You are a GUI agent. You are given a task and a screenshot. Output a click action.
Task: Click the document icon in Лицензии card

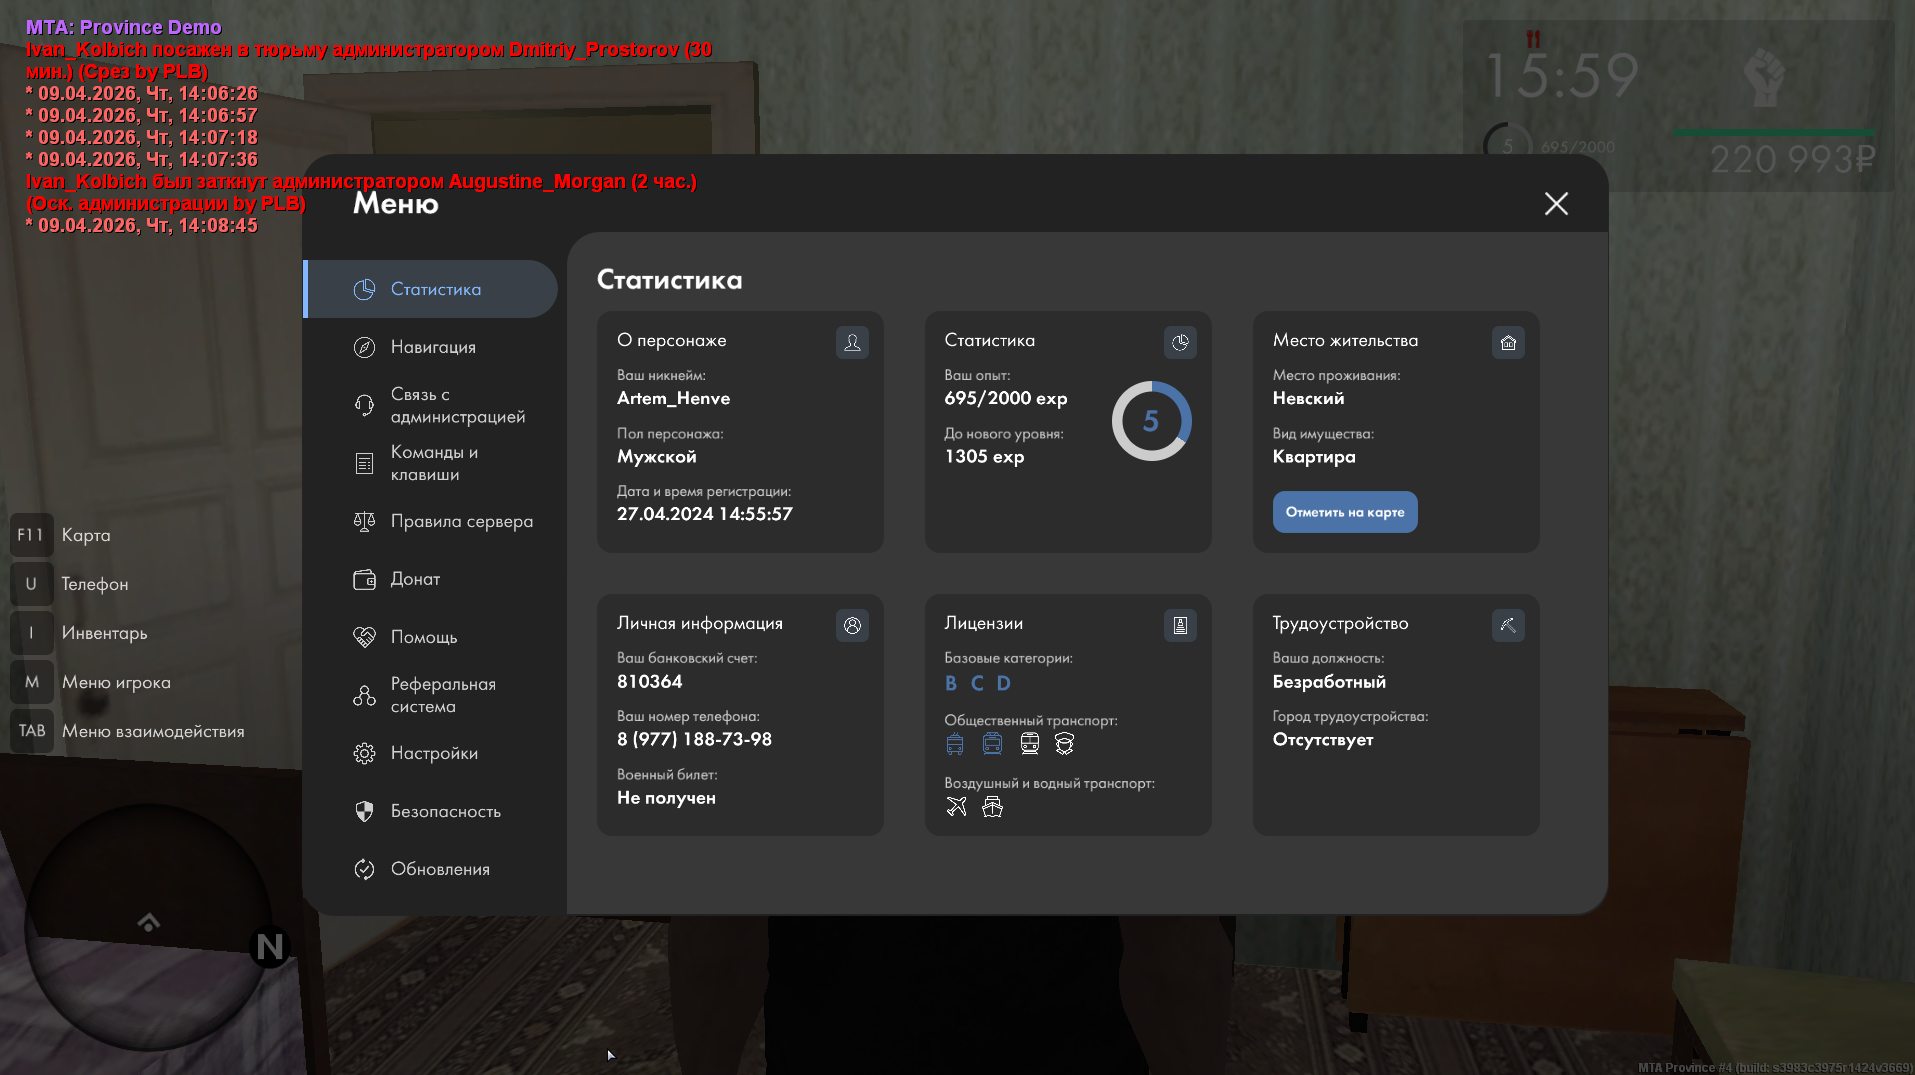click(x=1180, y=626)
